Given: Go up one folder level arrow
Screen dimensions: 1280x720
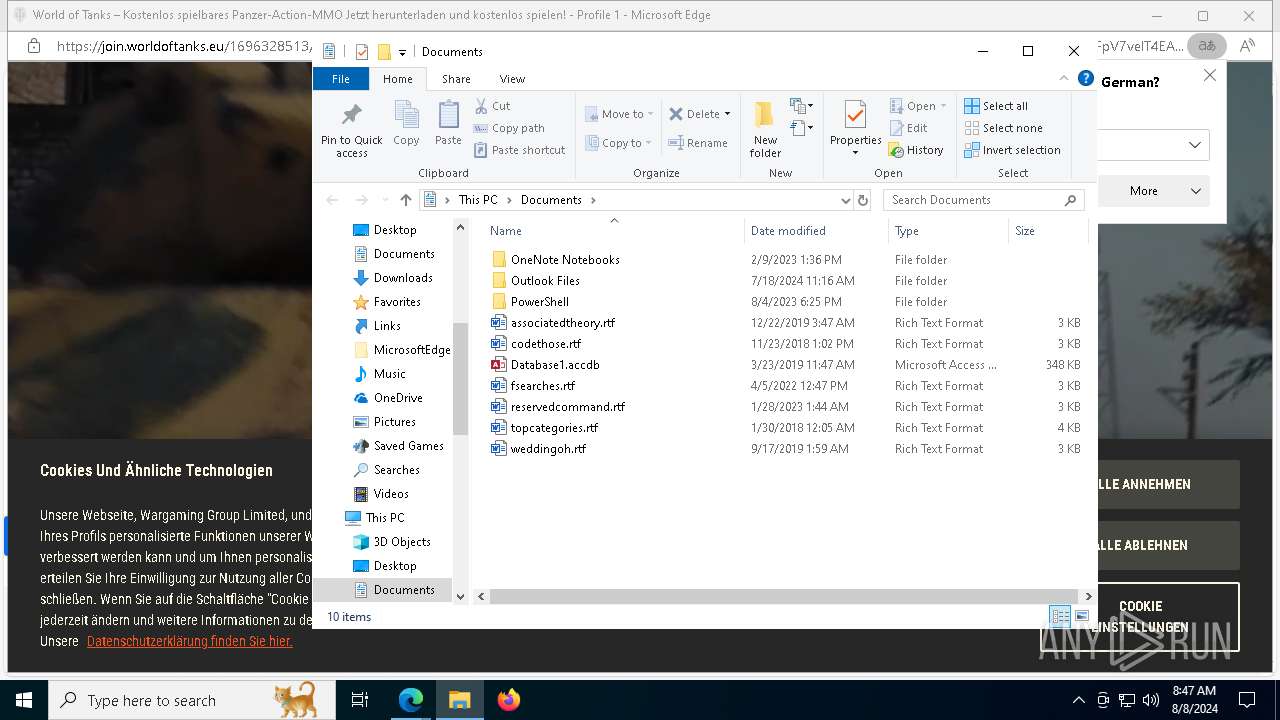Looking at the screenshot, I should tap(405, 200).
